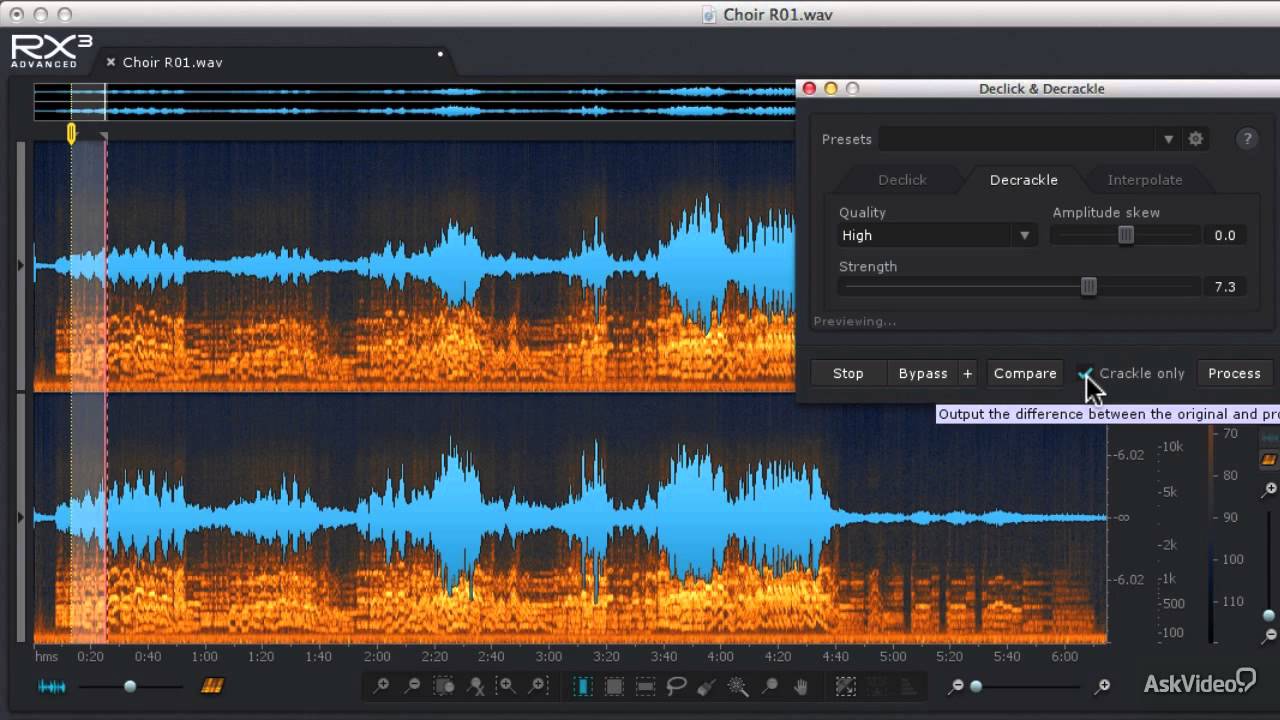Image resolution: width=1280 pixels, height=720 pixels.
Task: Click the Stop preview button
Action: (x=848, y=373)
